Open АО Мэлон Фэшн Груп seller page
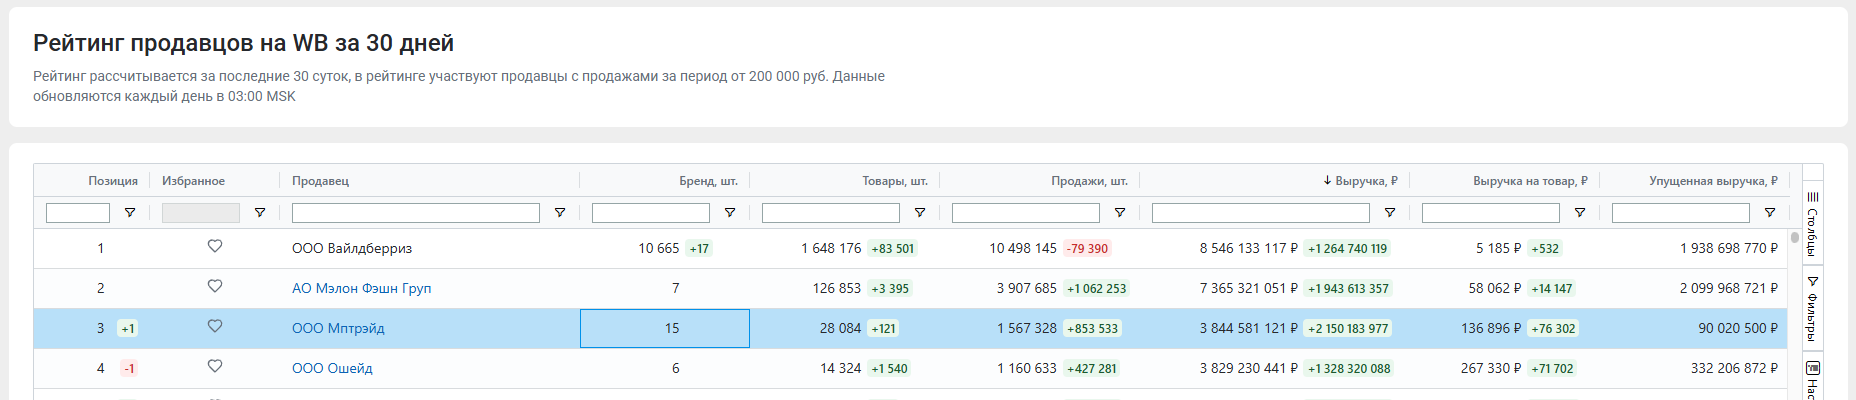1856x400 pixels. tap(361, 288)
